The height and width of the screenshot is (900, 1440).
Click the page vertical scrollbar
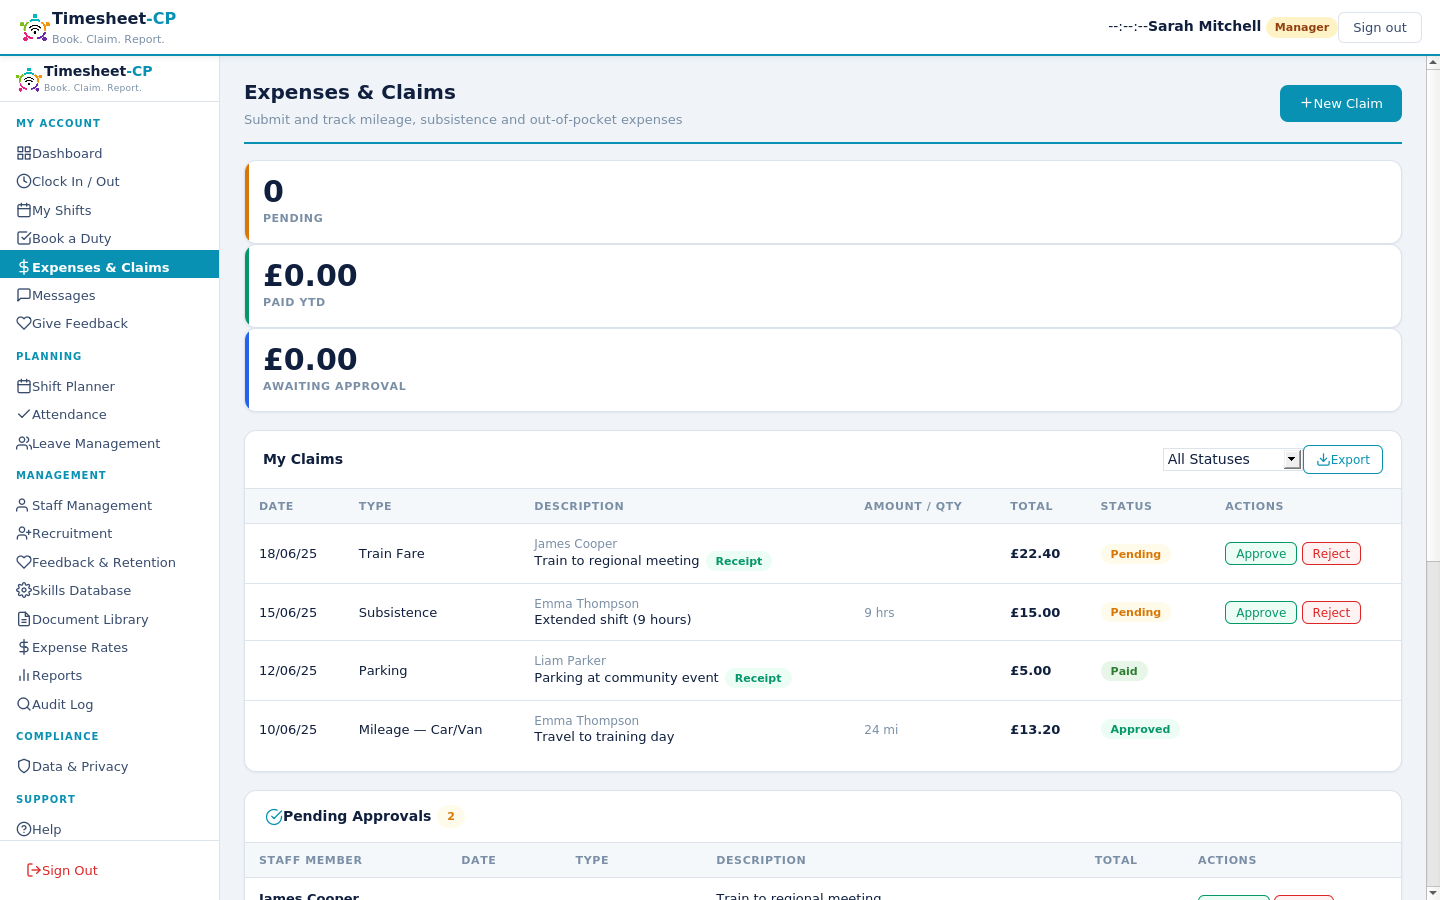(1432, 478)
